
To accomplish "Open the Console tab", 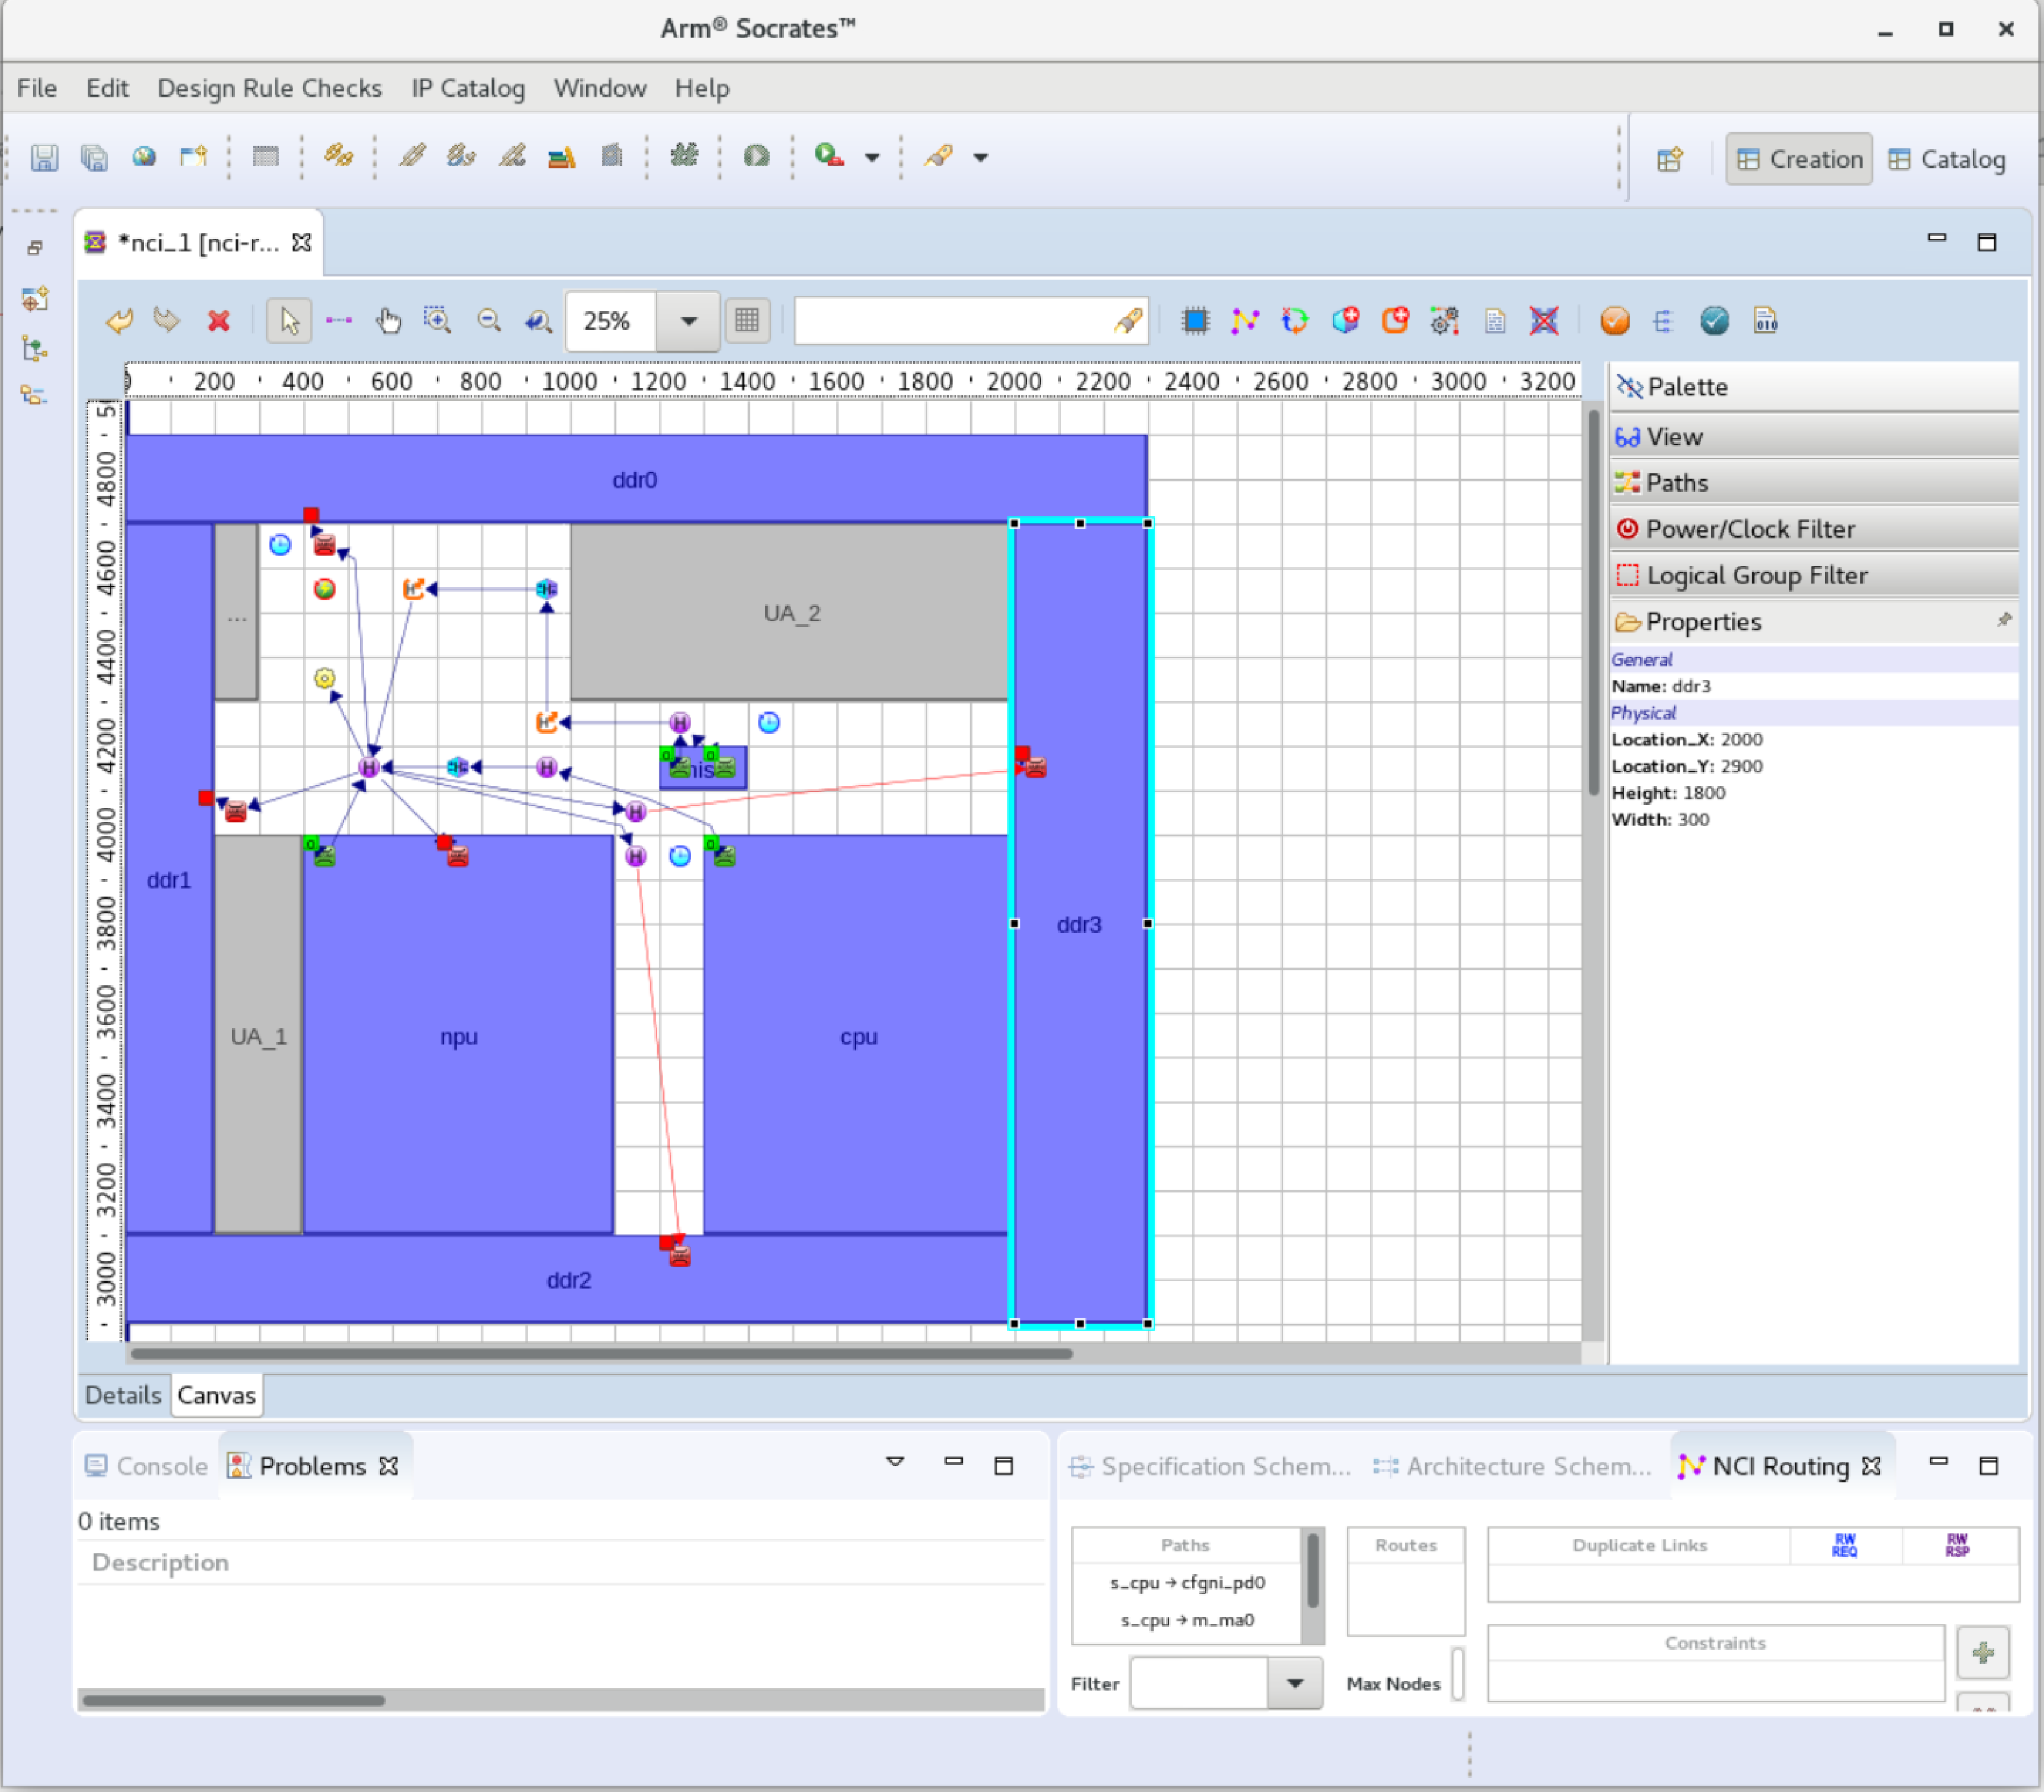I will 147,1466.
